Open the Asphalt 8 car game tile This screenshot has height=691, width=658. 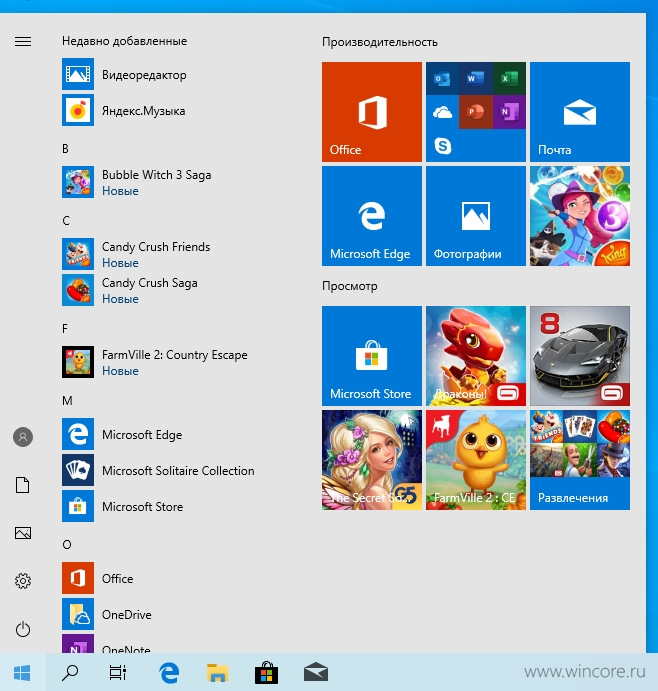coord(580,356)
